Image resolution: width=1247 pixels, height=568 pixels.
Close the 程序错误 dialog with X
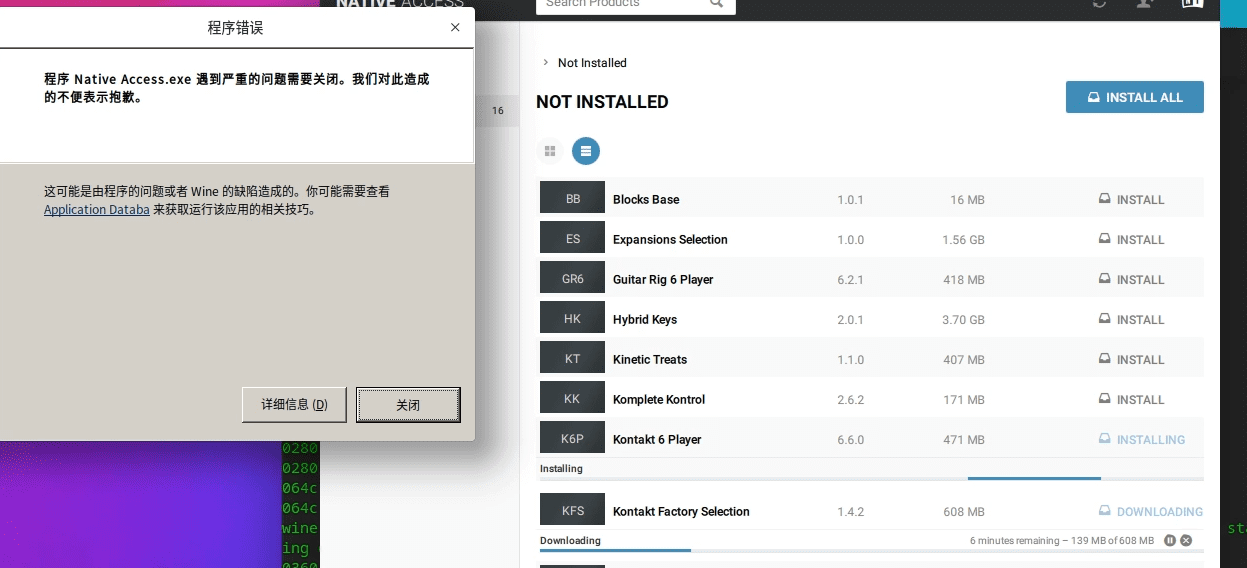tap(455, 28)
